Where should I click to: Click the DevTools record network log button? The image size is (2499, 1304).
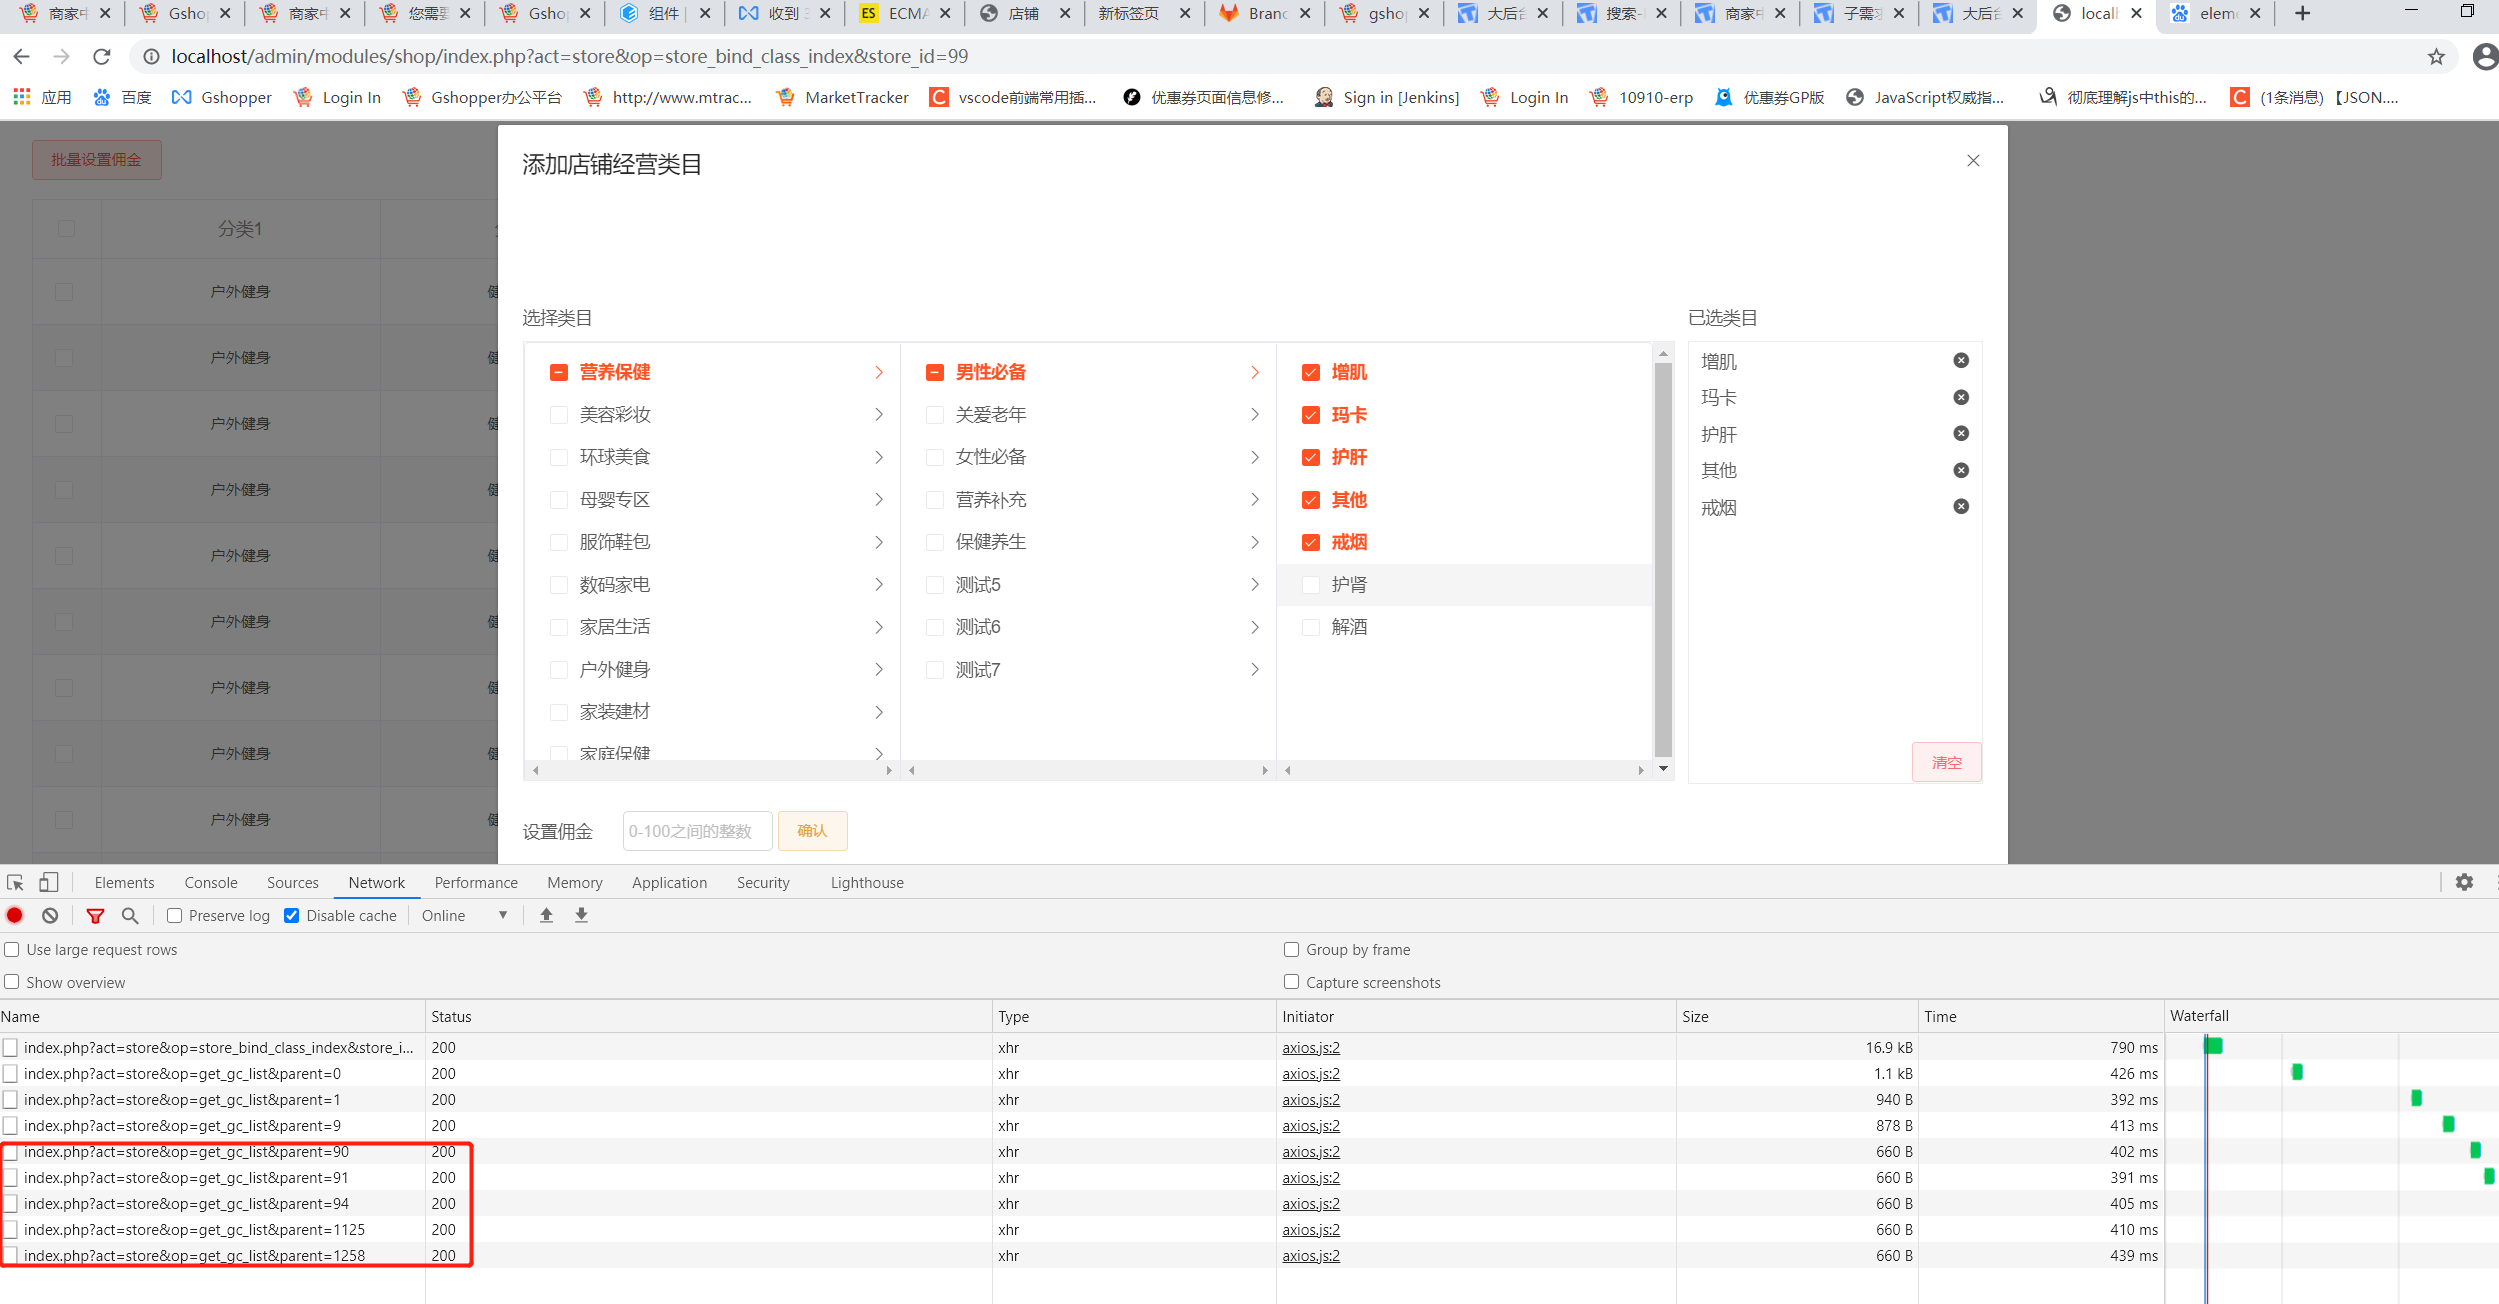click(x=15, y=915)
